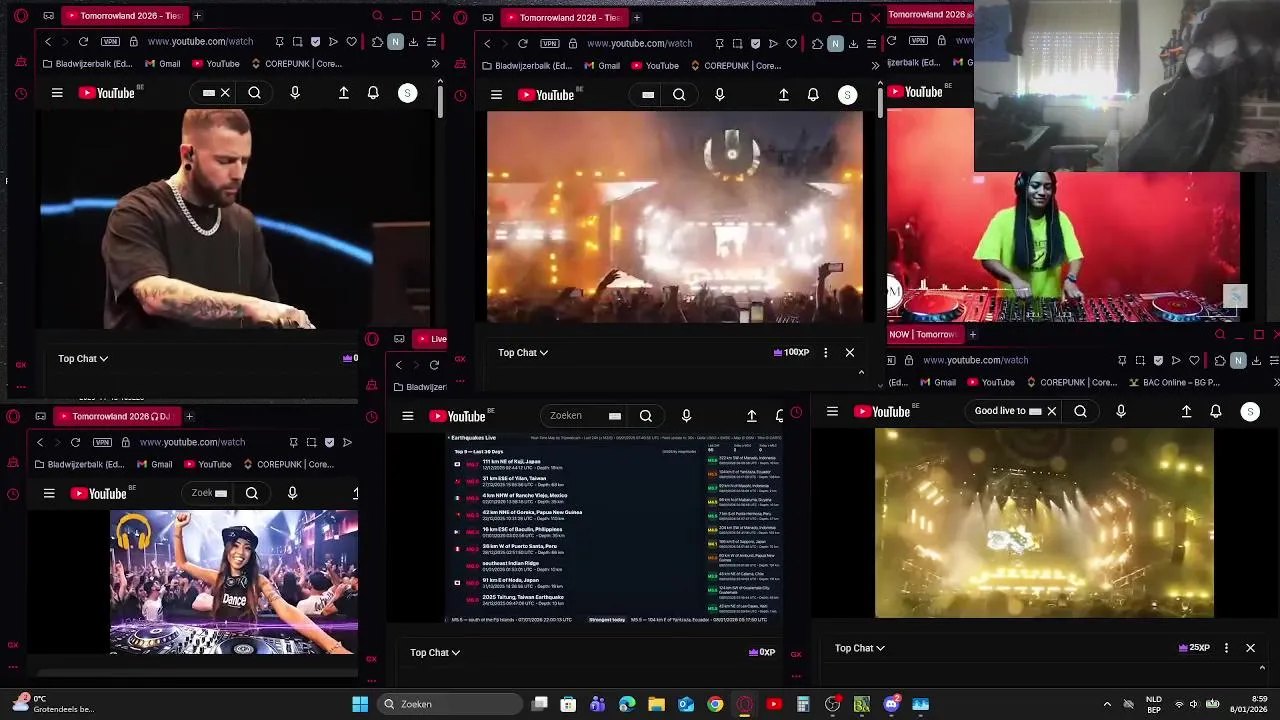Open YouTube bookmark in bottom-left window
Screen dimensions: 1280x720
(207, 464)
